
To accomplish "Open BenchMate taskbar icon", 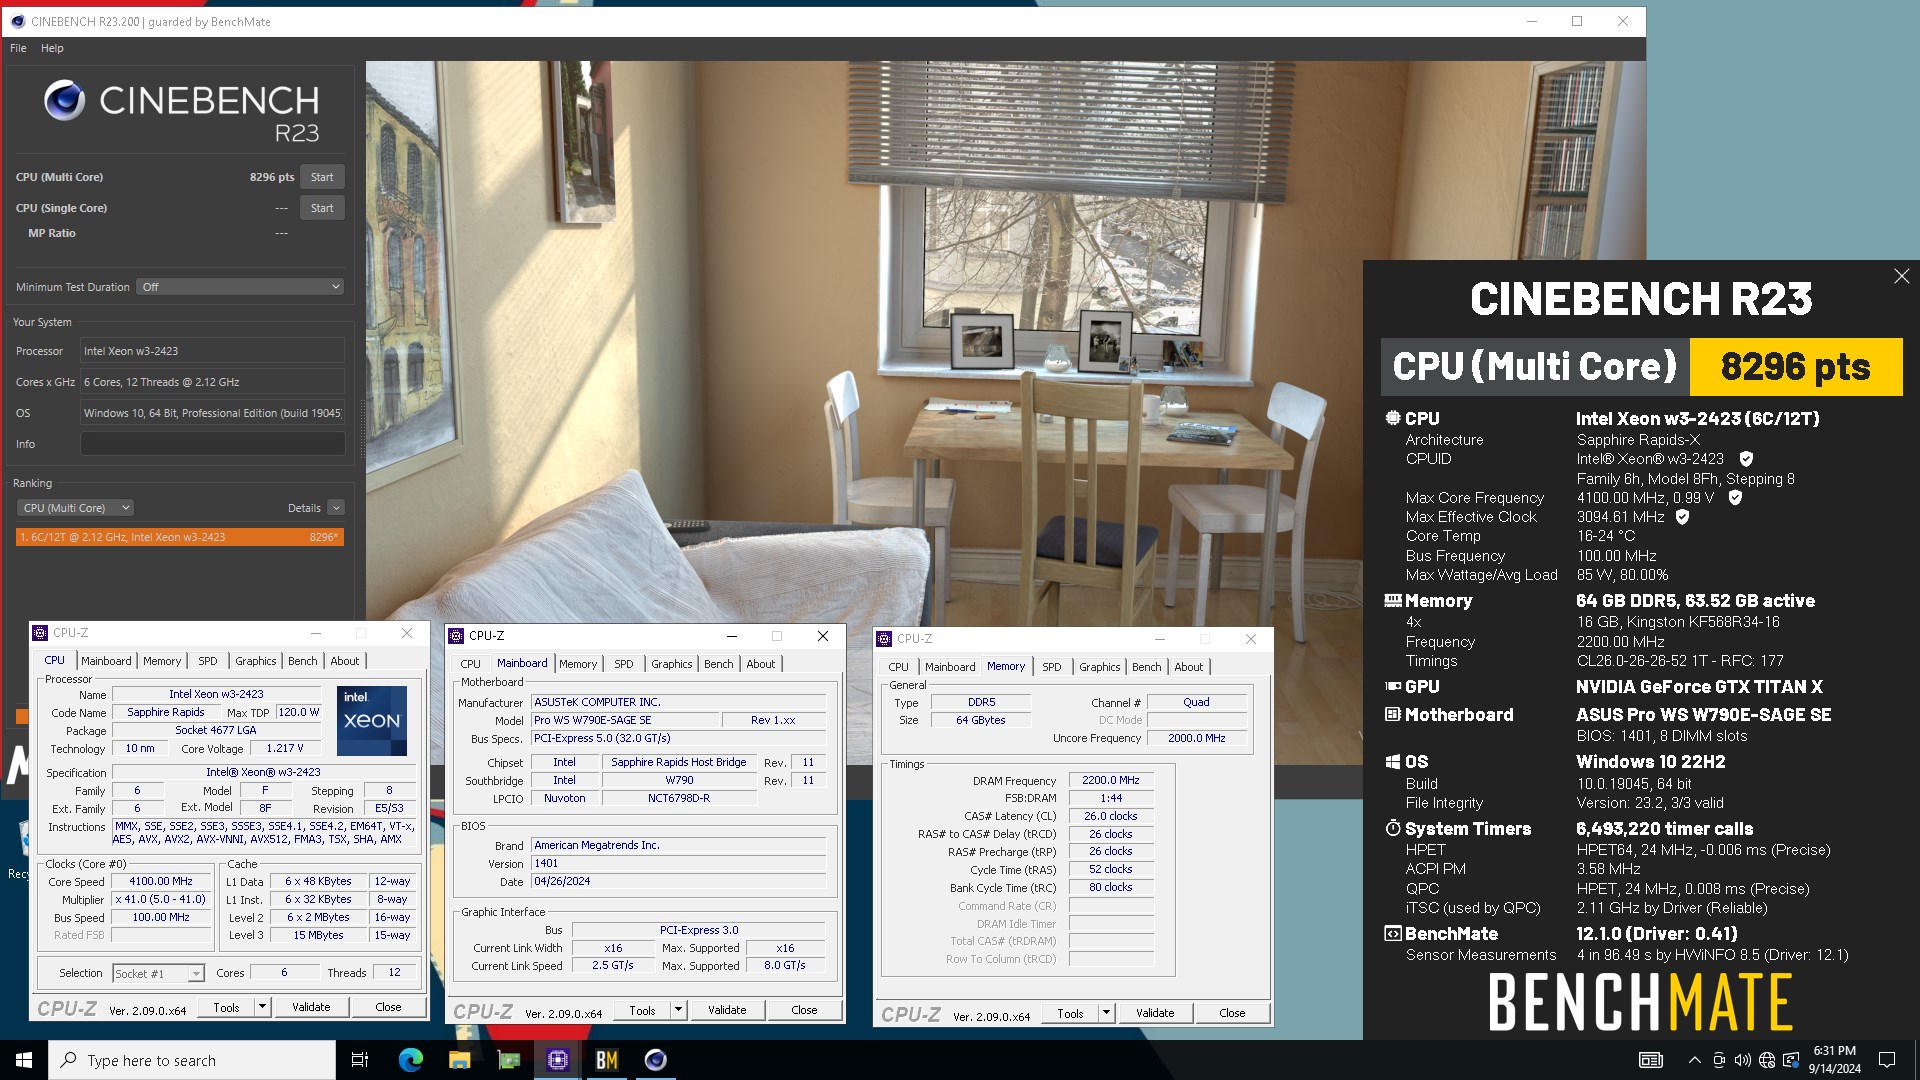I will tap(606, 1060).
